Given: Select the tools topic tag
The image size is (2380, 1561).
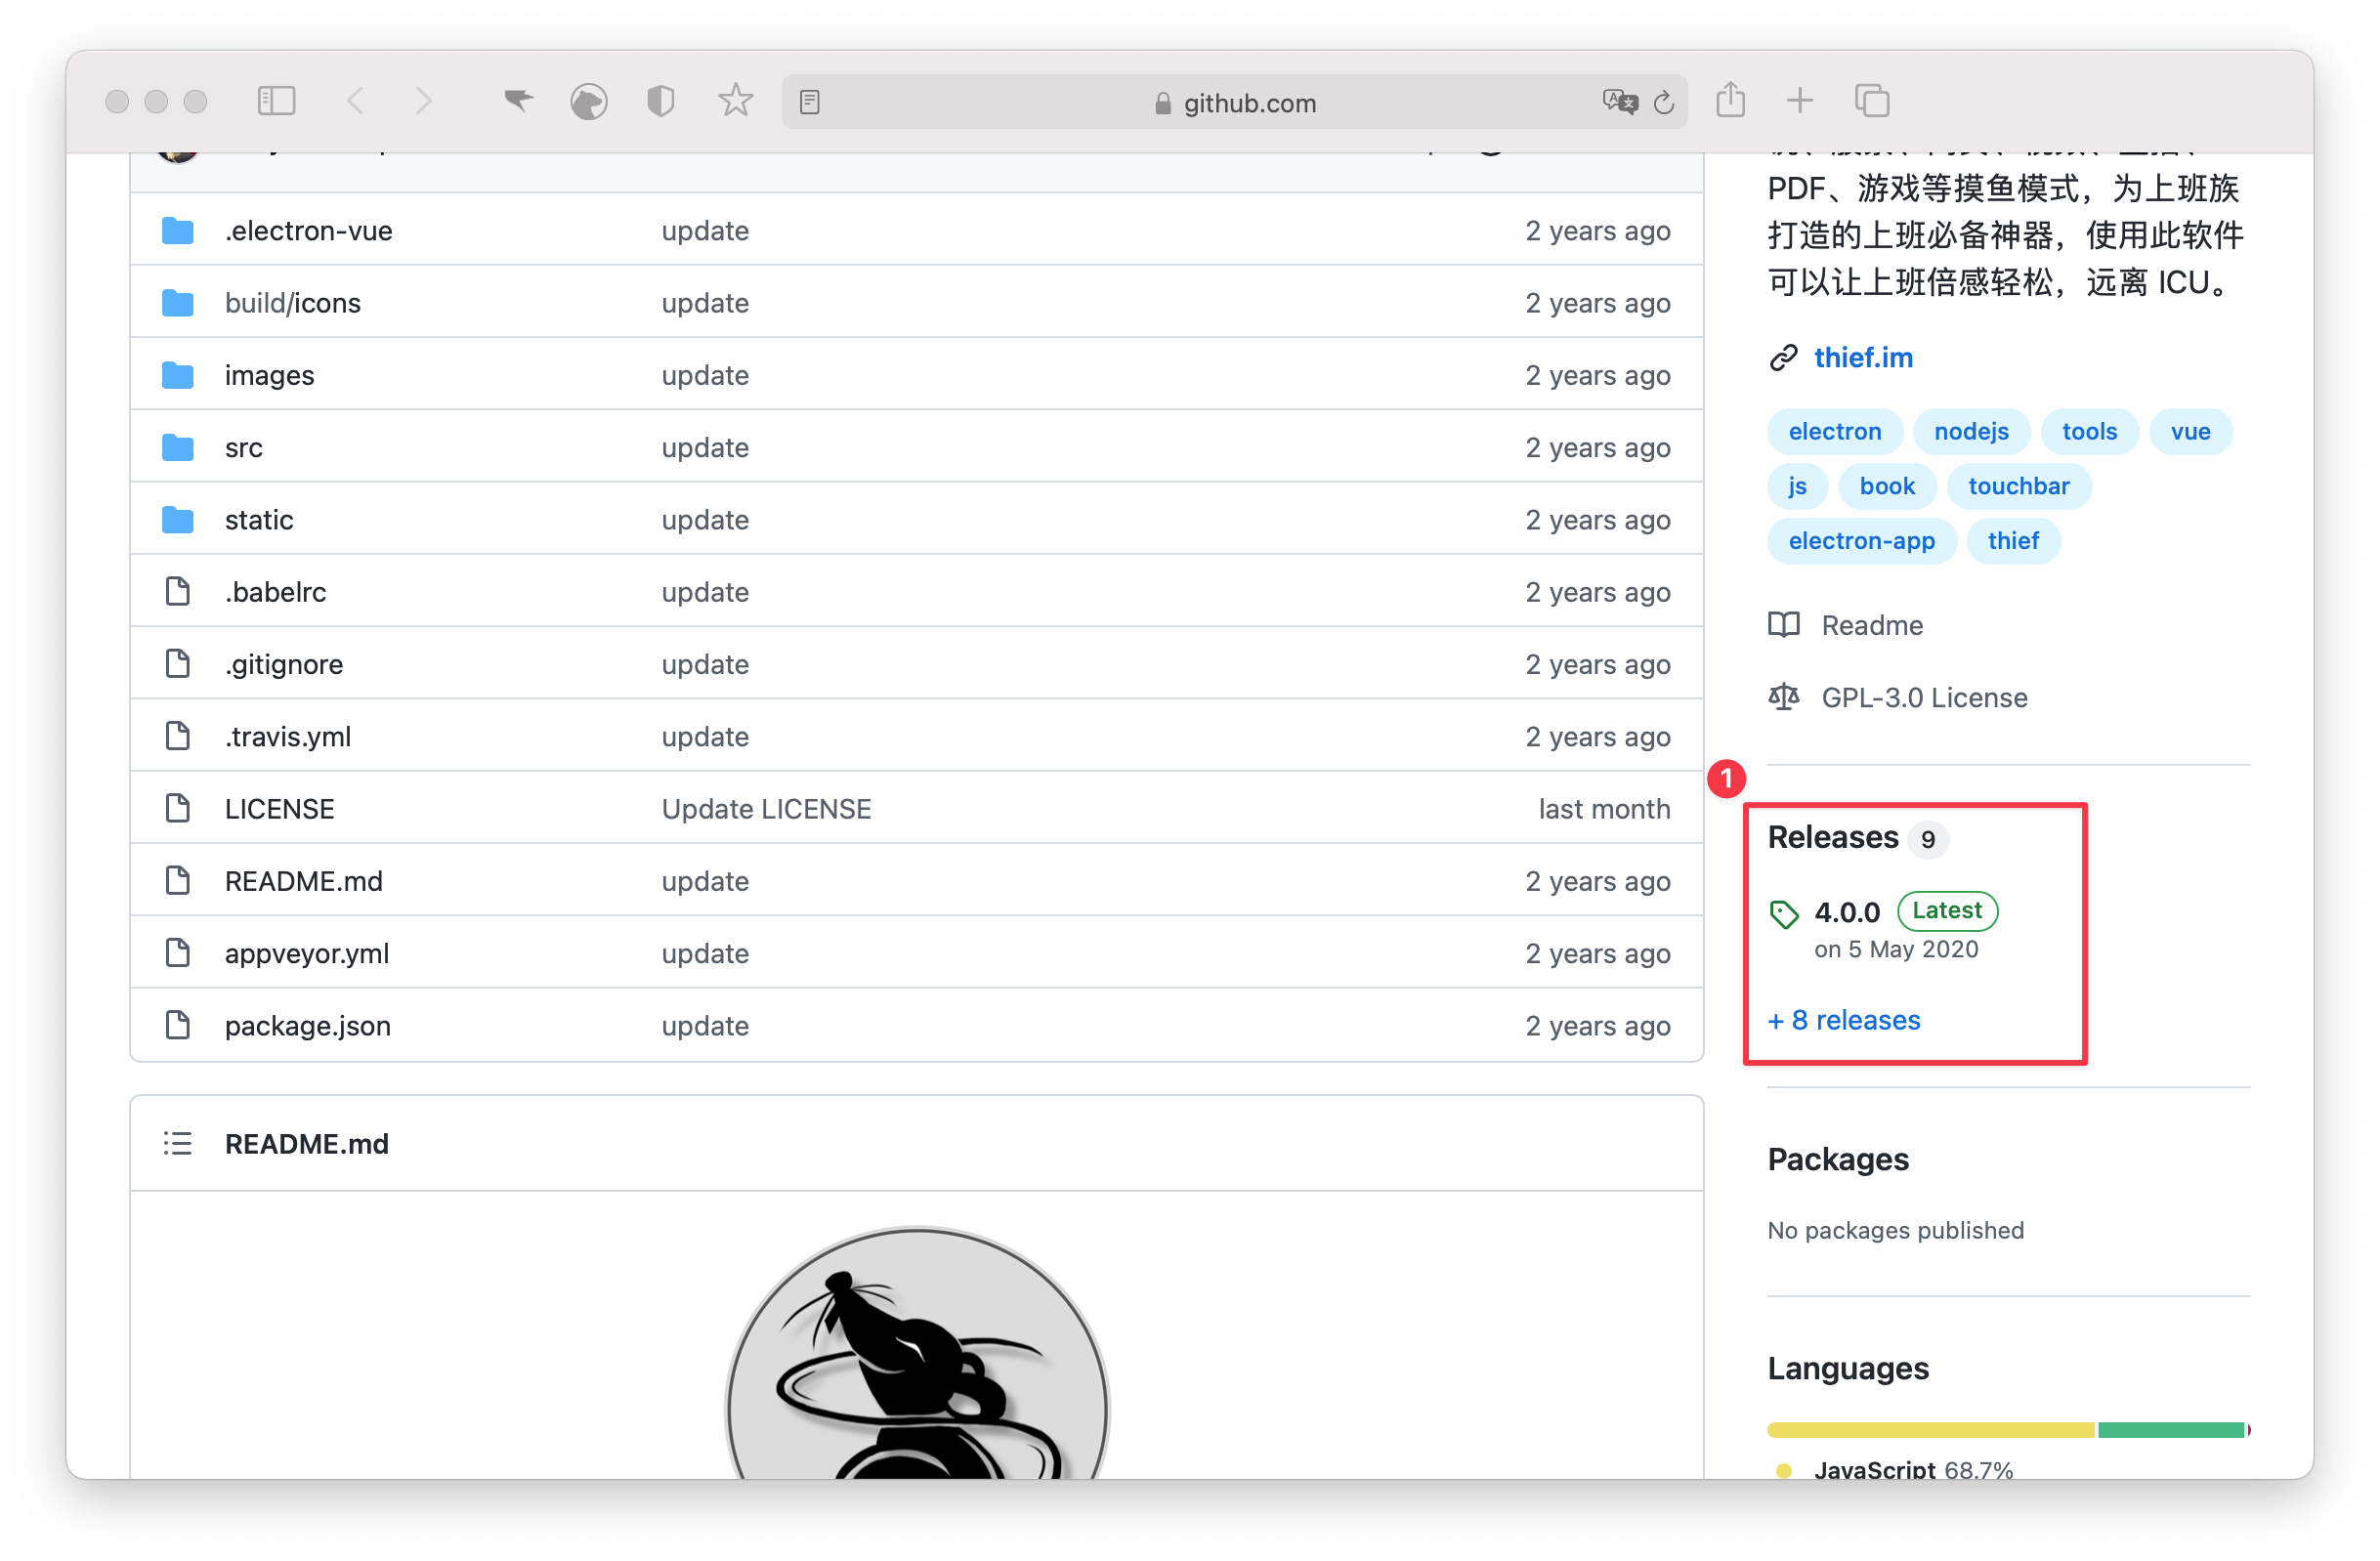Looking at the screenshot, I should tap(2089, 432).
